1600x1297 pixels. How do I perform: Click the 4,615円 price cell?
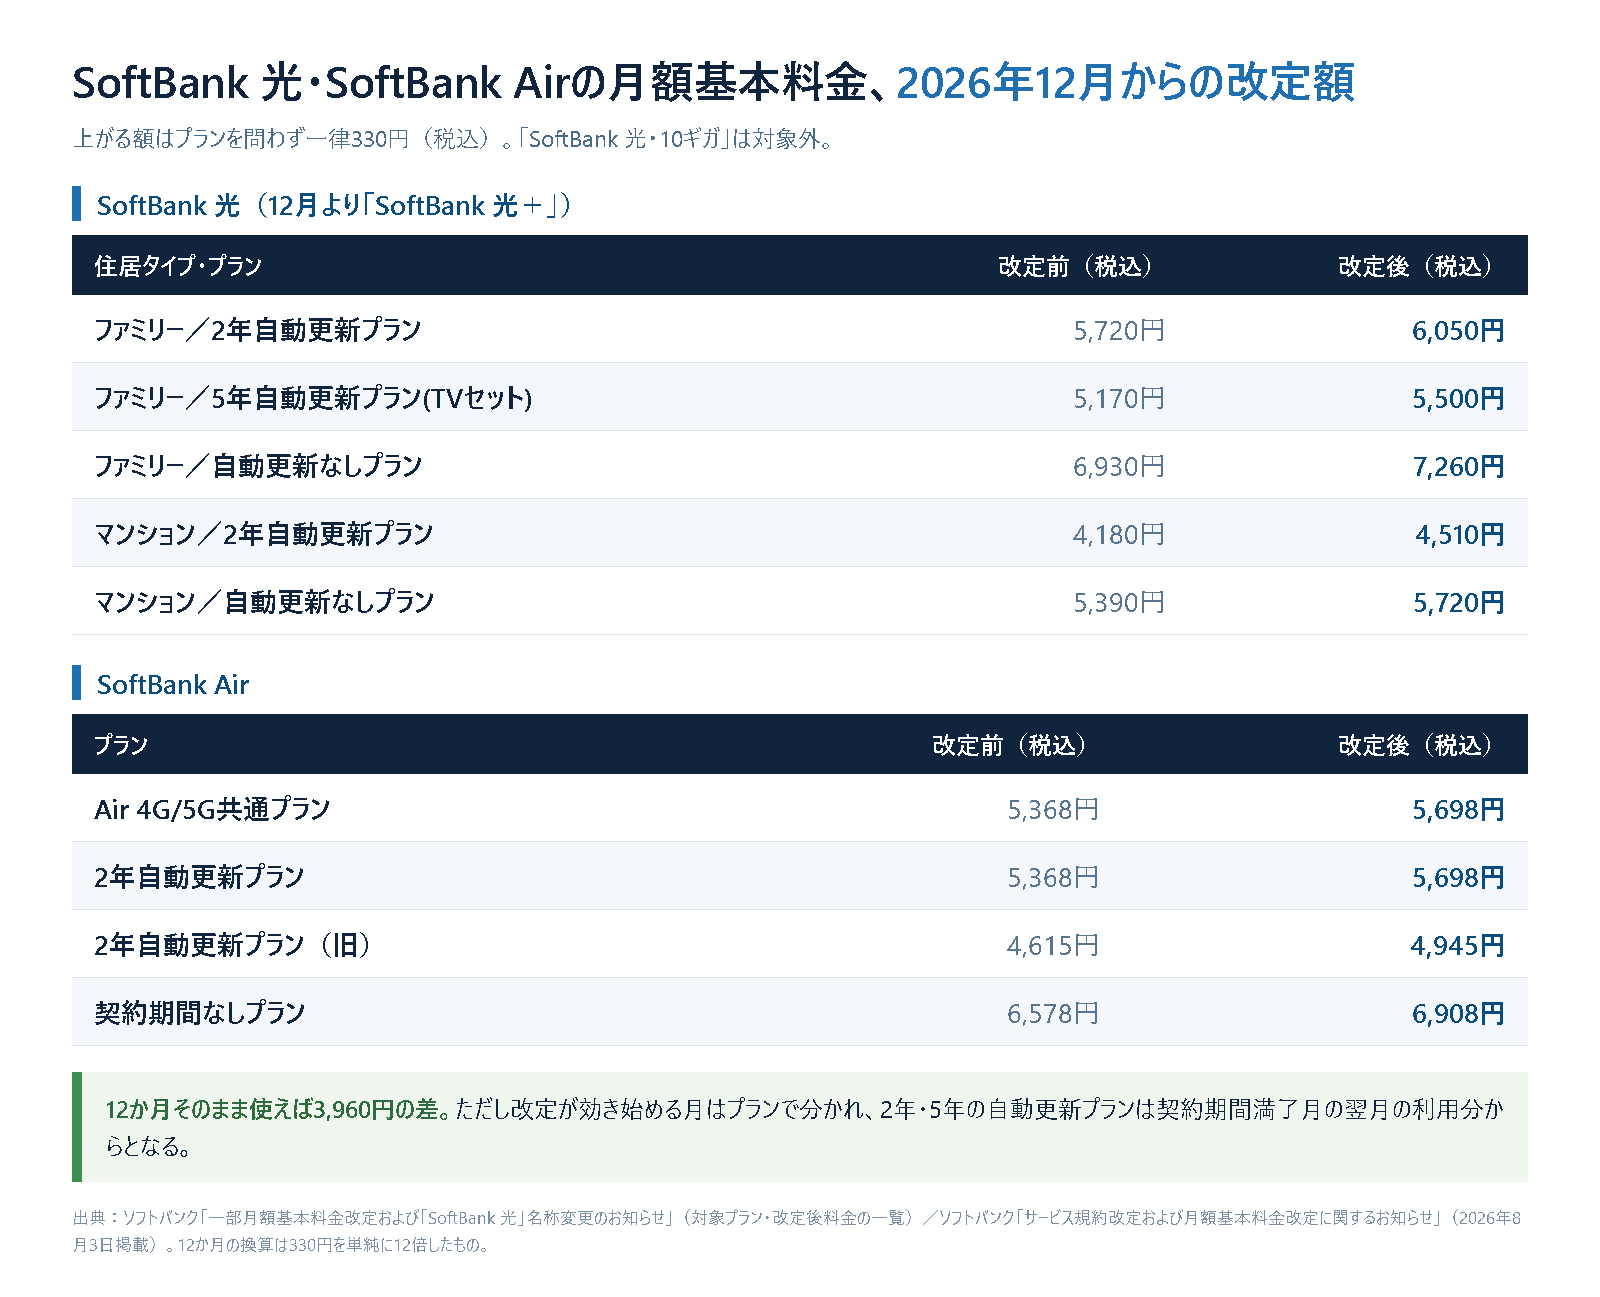(1053, 946)
